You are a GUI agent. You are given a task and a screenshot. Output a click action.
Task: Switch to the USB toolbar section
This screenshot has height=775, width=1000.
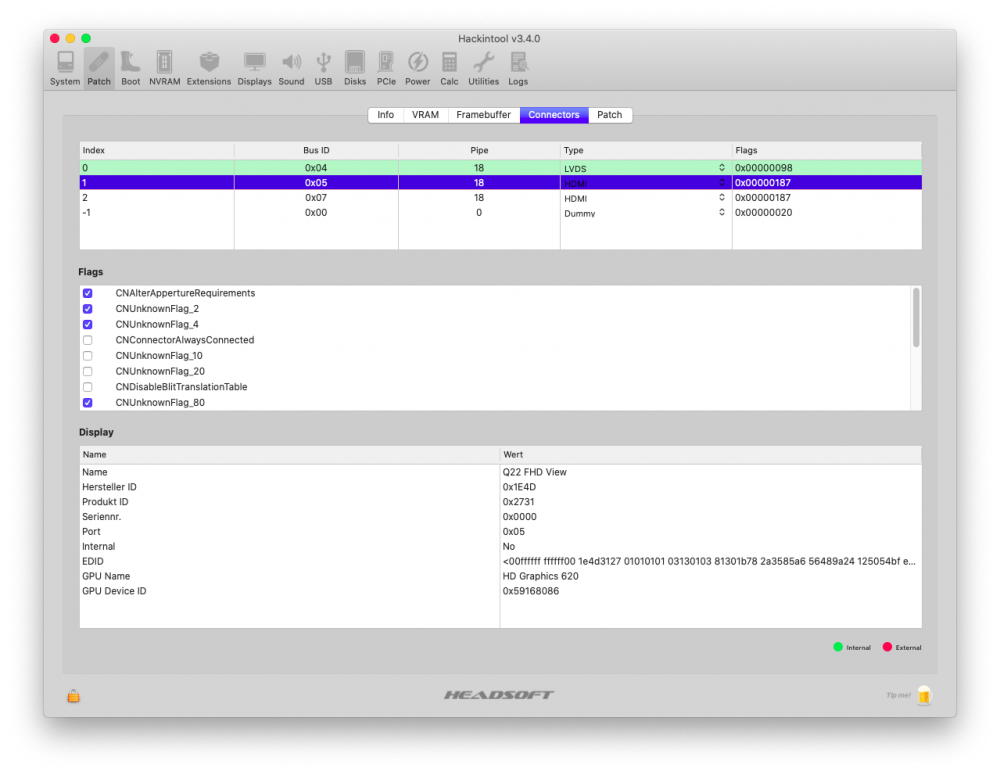pyautogui.click(x=323, y=67)
